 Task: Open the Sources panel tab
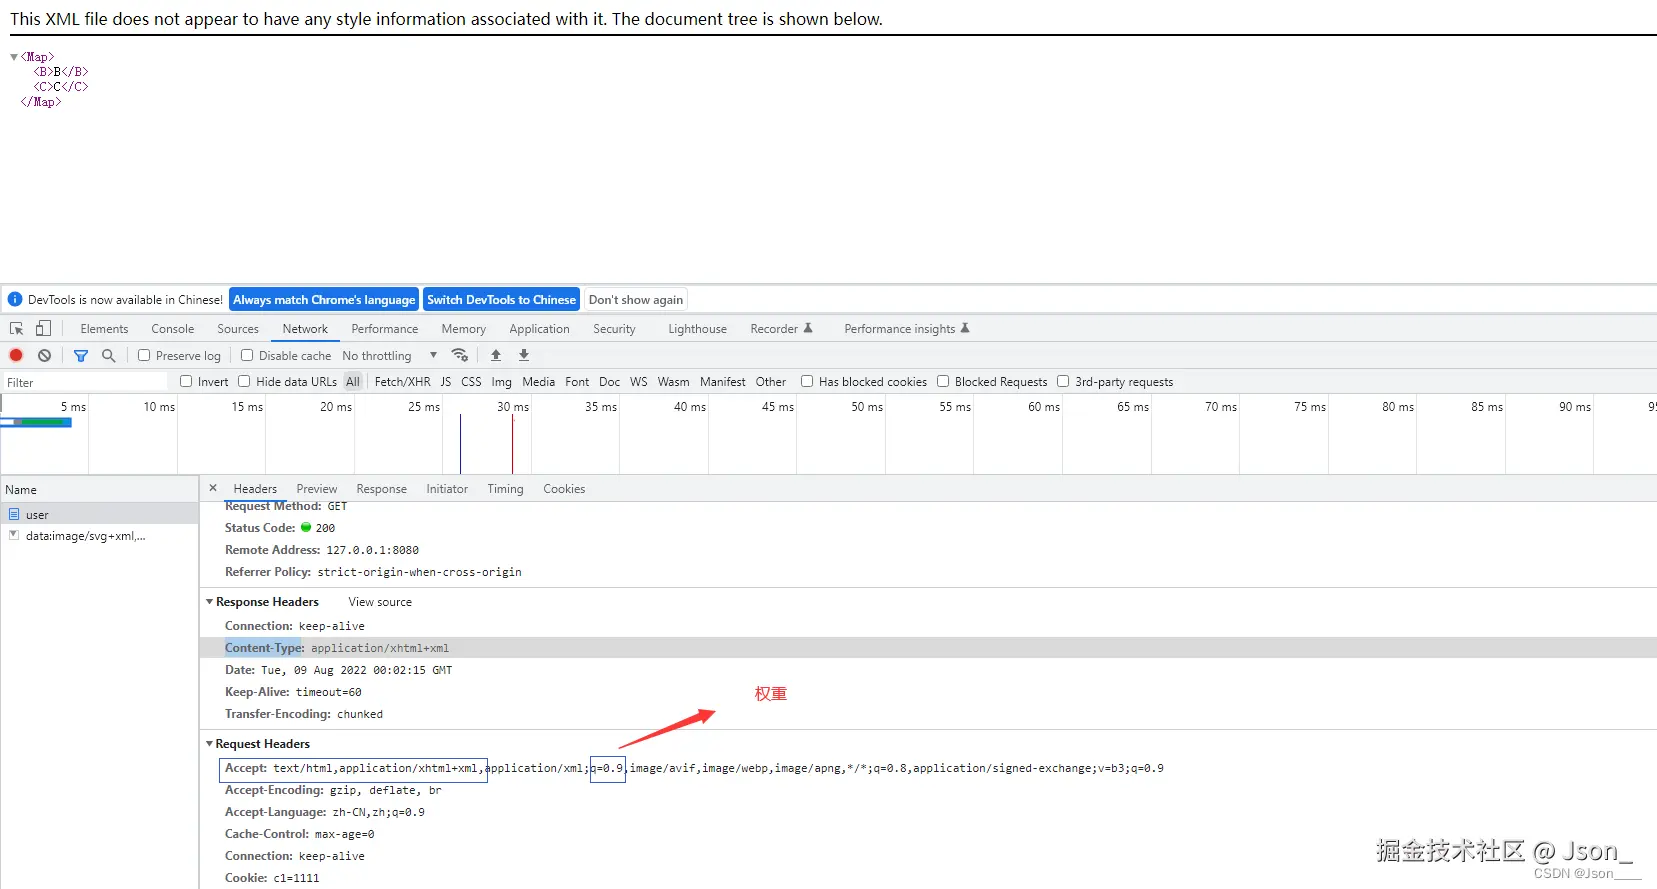point(238,329)
